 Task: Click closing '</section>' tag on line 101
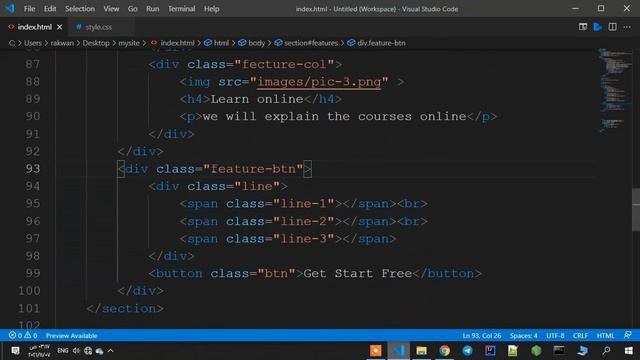coord(125,308)
